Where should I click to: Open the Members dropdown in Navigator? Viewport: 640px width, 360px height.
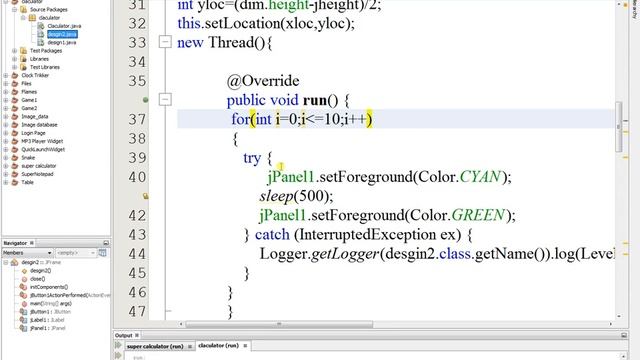27,253
